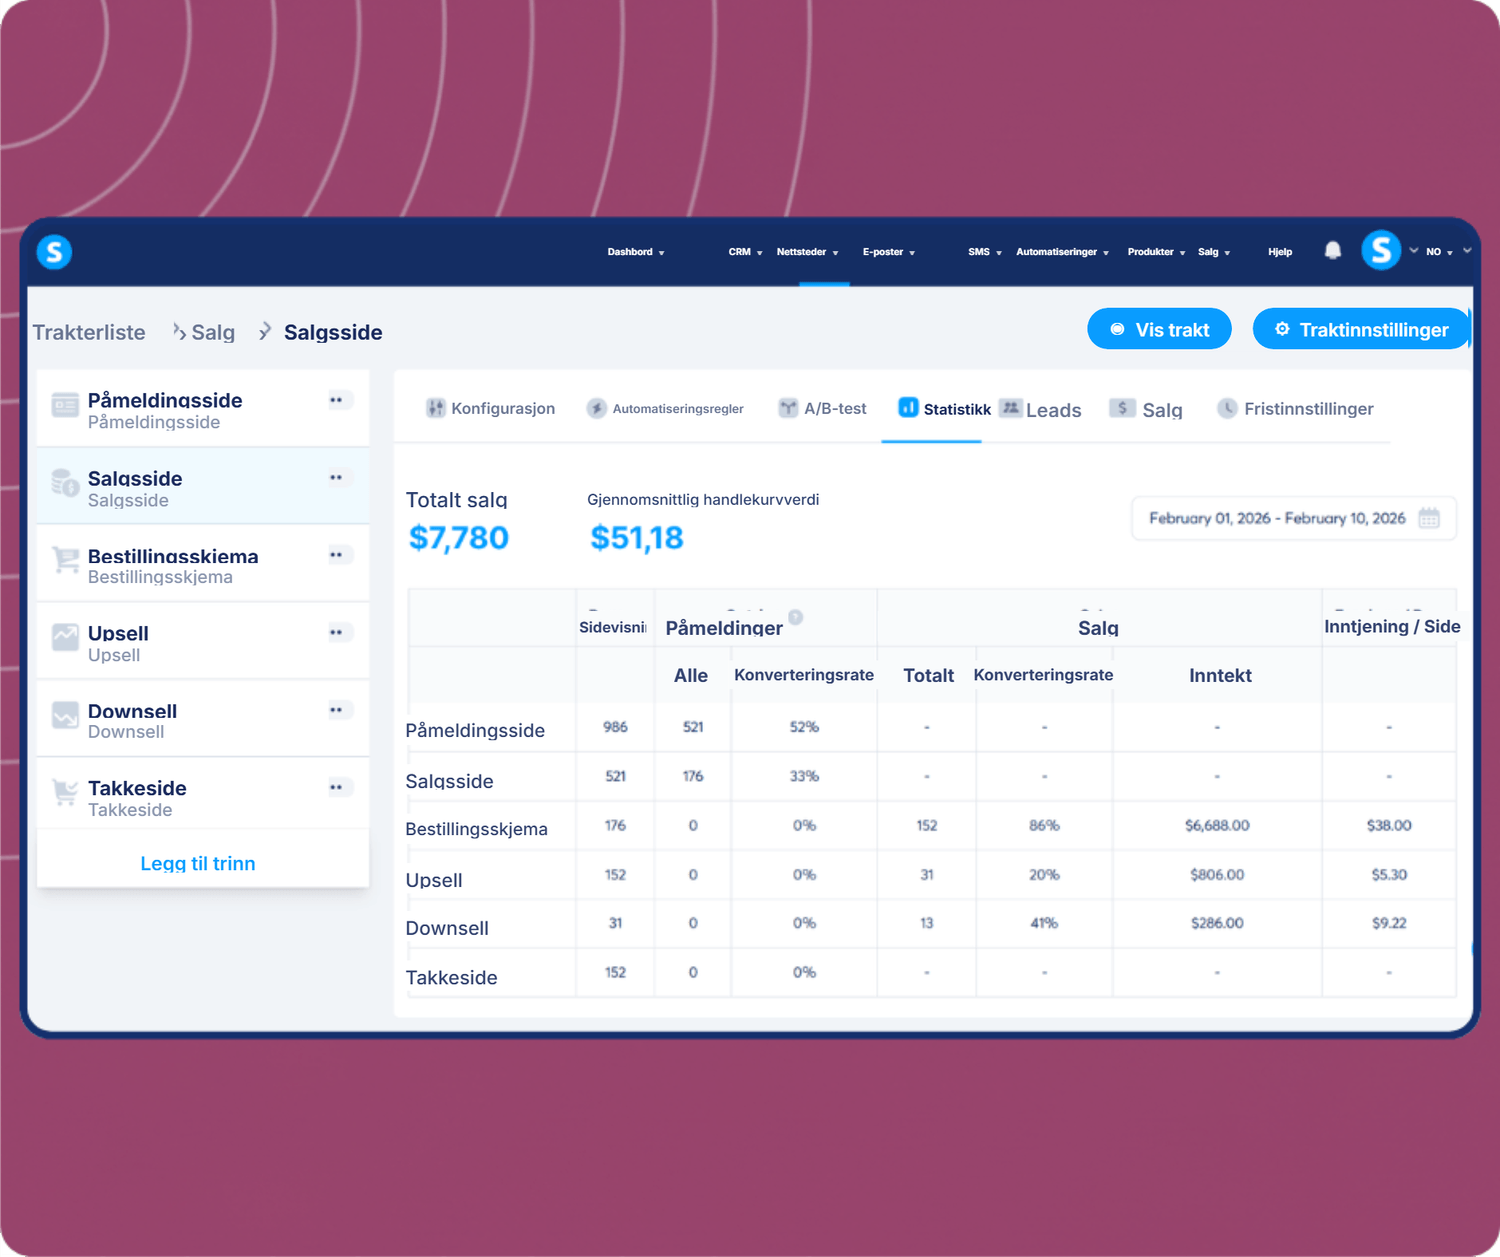Open the Fristinnstillinger tab
Image resolution: width=1500 pixels, height=1257 pixels.
1295,408
